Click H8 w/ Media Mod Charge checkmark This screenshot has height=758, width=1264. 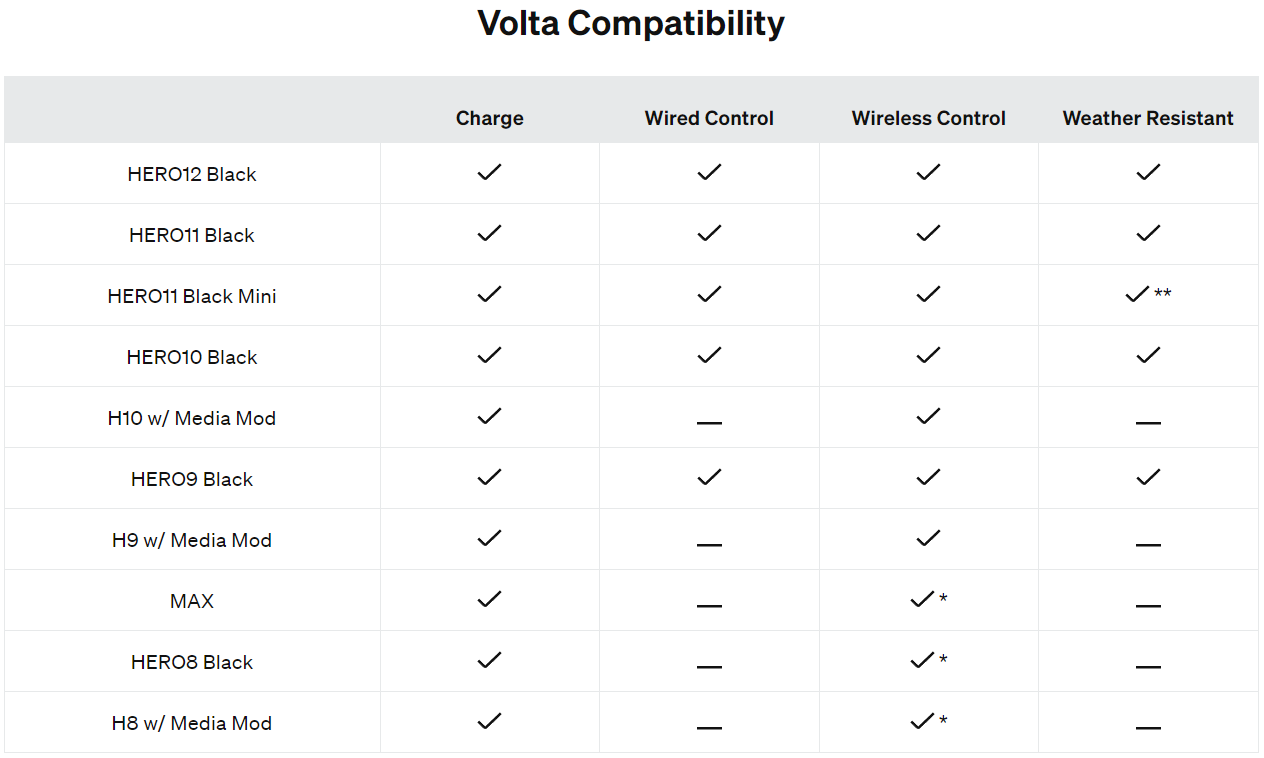tap(489, 721)
